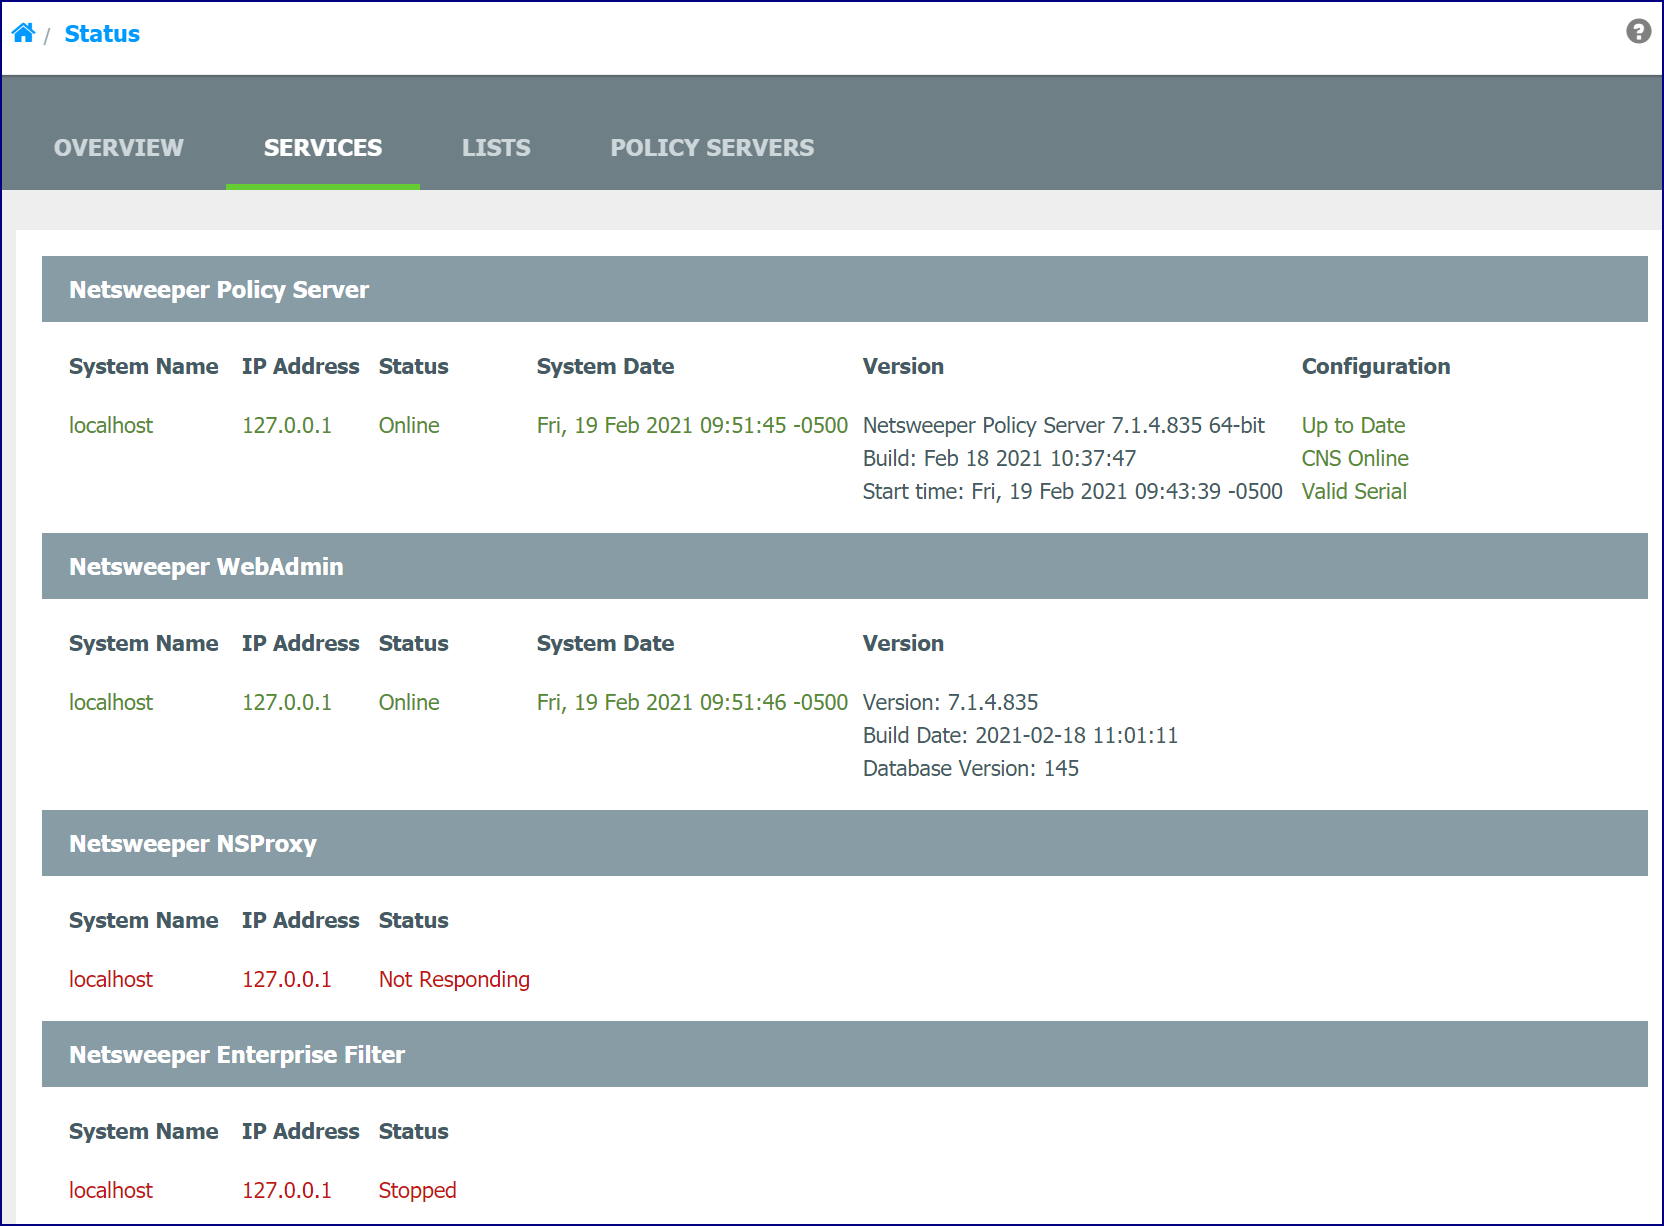This screenshot has width=1664, height=1226.
Task: Click the WebAdmin Online status
Action: (x=409, y=702)
